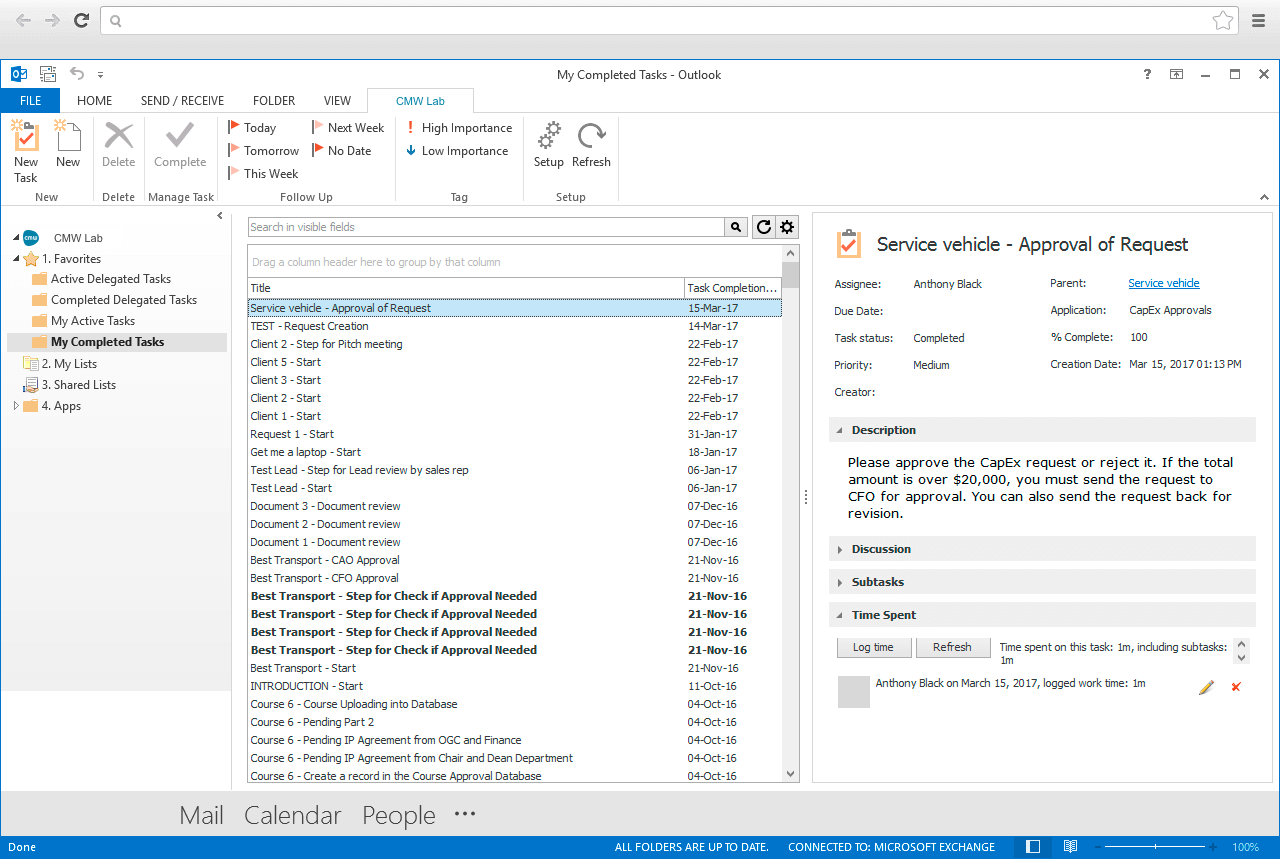Open Completed Delegated Tasks folder

[x=124, y=300]
